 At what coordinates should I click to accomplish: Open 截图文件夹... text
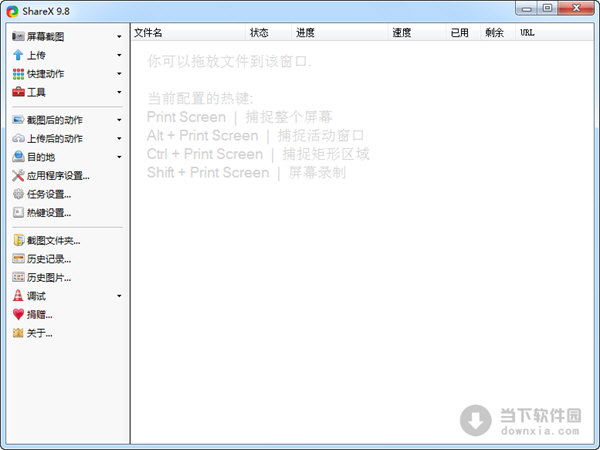53,240
